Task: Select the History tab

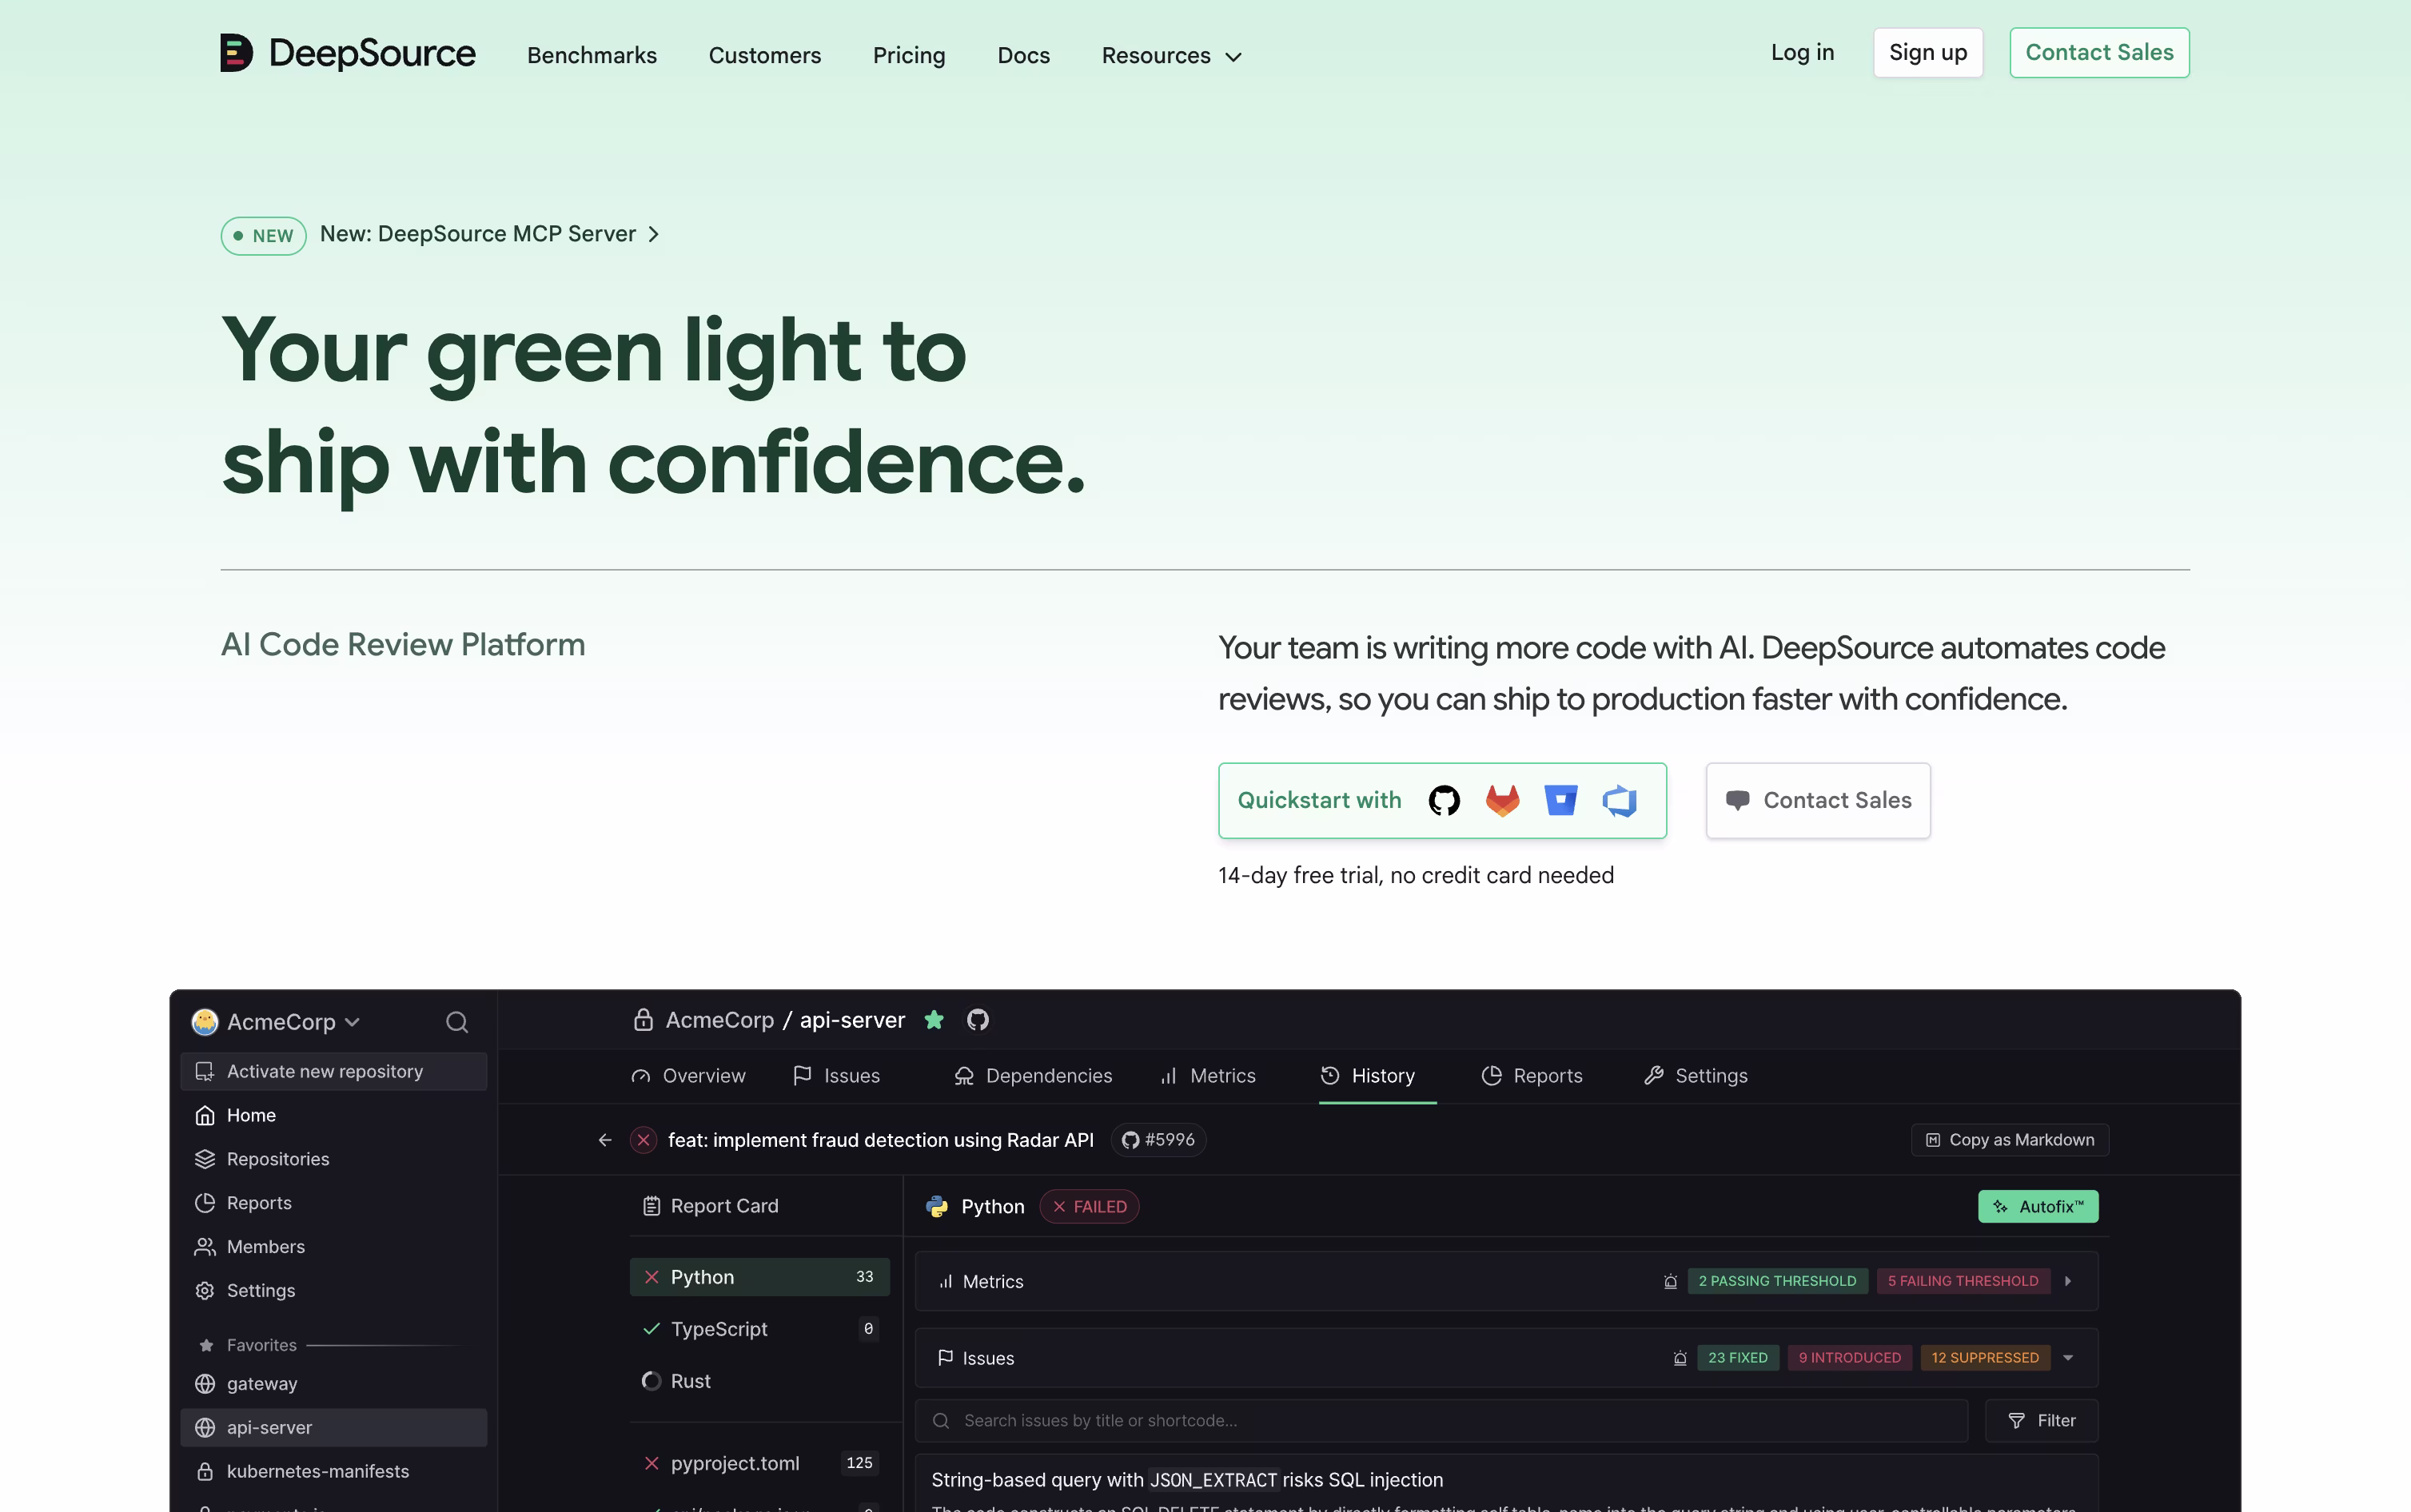Action: [1368, 1076]
